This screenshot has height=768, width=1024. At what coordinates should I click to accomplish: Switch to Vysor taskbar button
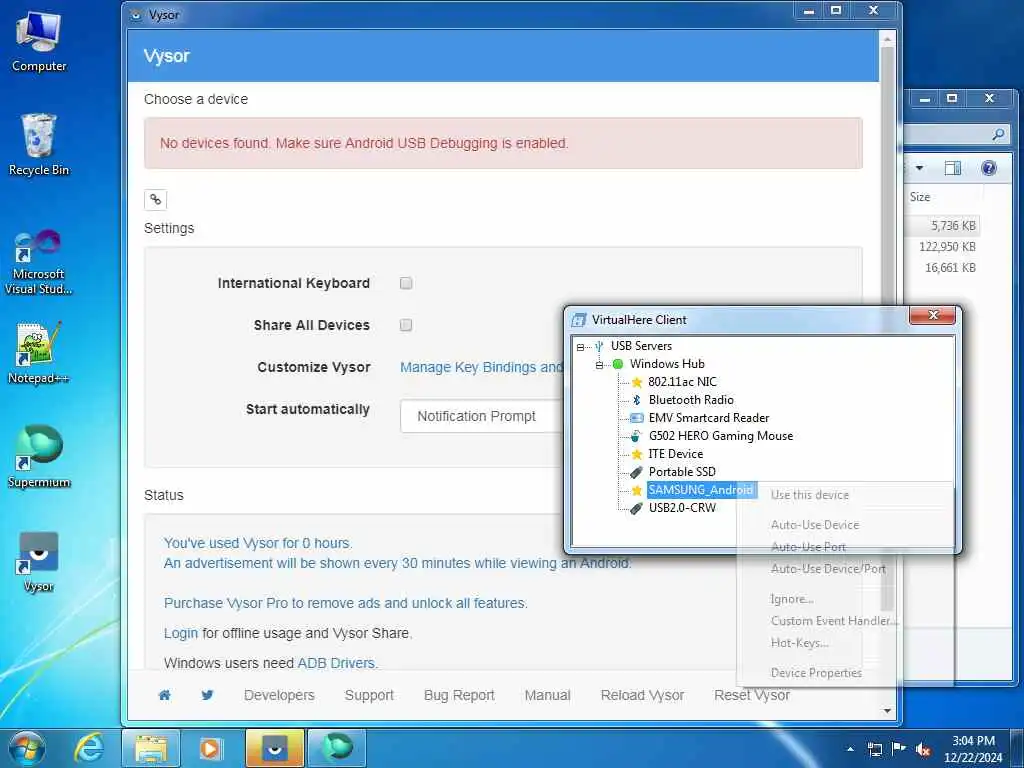point(274,748)
